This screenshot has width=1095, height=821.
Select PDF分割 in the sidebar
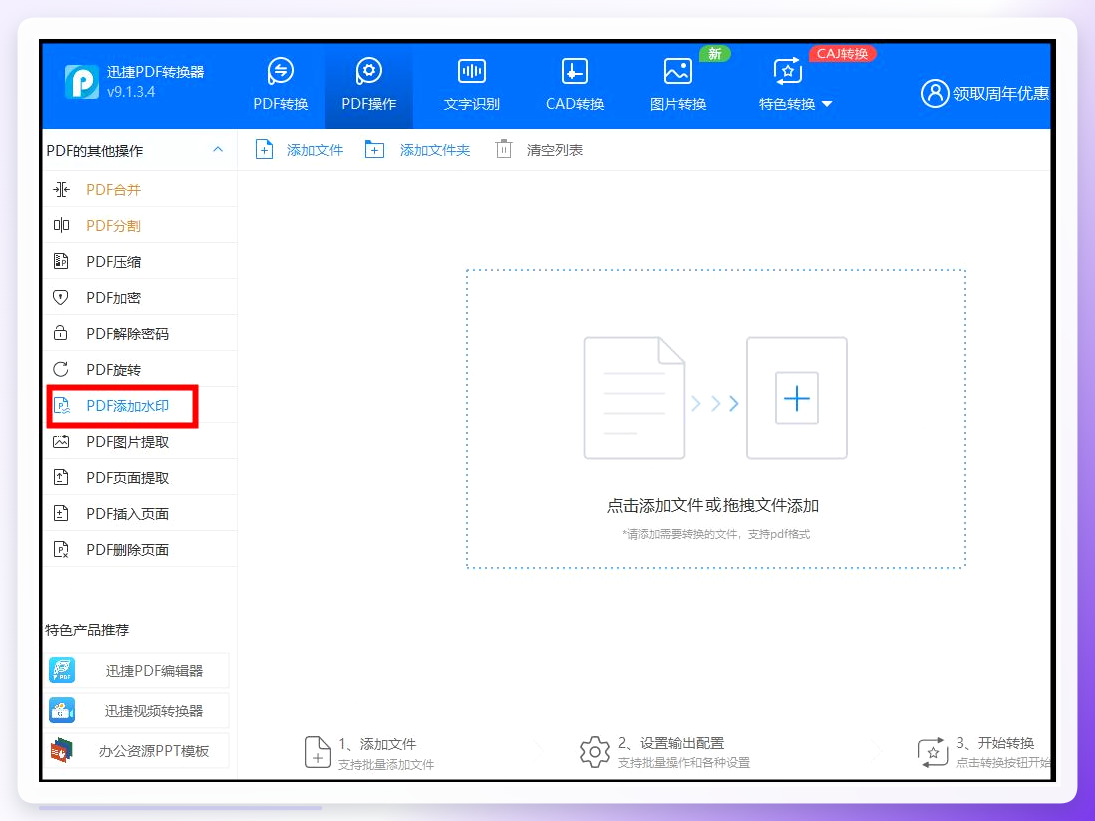tap(140, 225)
